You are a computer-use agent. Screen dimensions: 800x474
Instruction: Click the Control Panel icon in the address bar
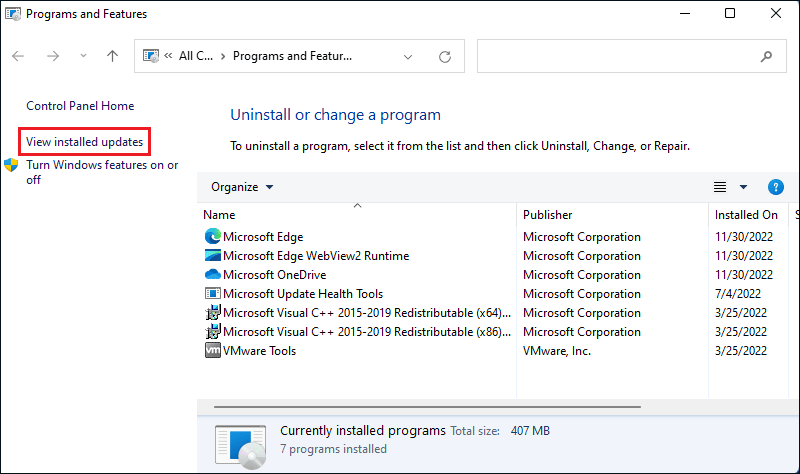151,56
